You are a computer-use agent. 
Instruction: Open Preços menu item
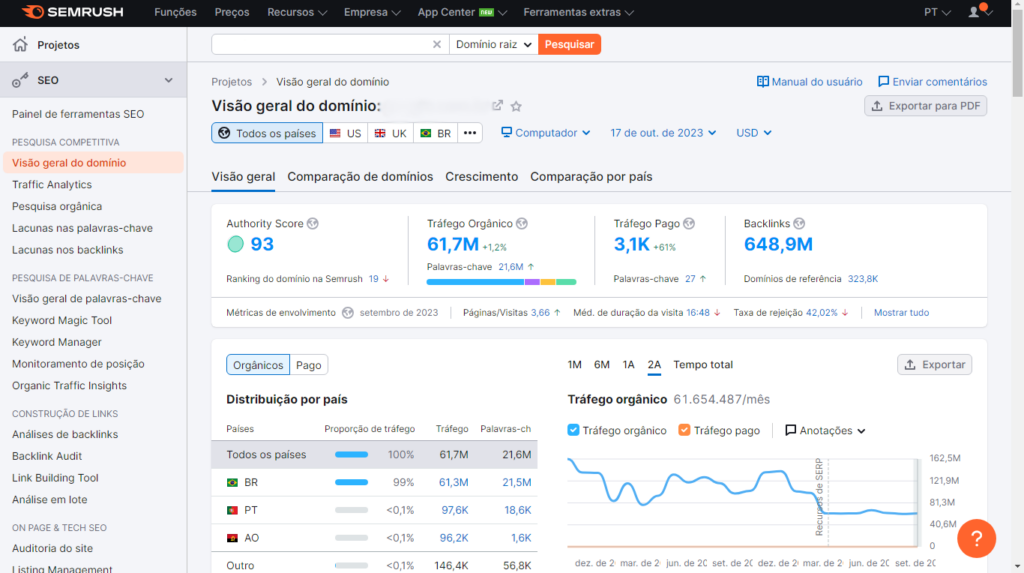coord(232,12)
